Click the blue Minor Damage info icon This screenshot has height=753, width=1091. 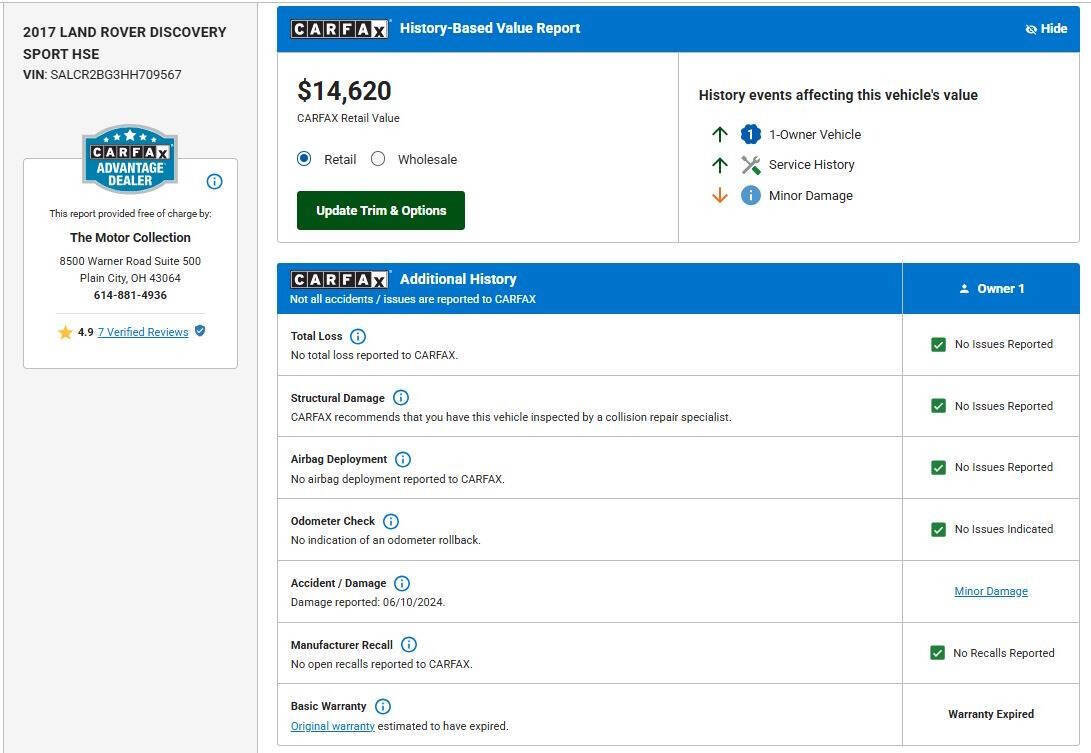(x=751, y=196)
